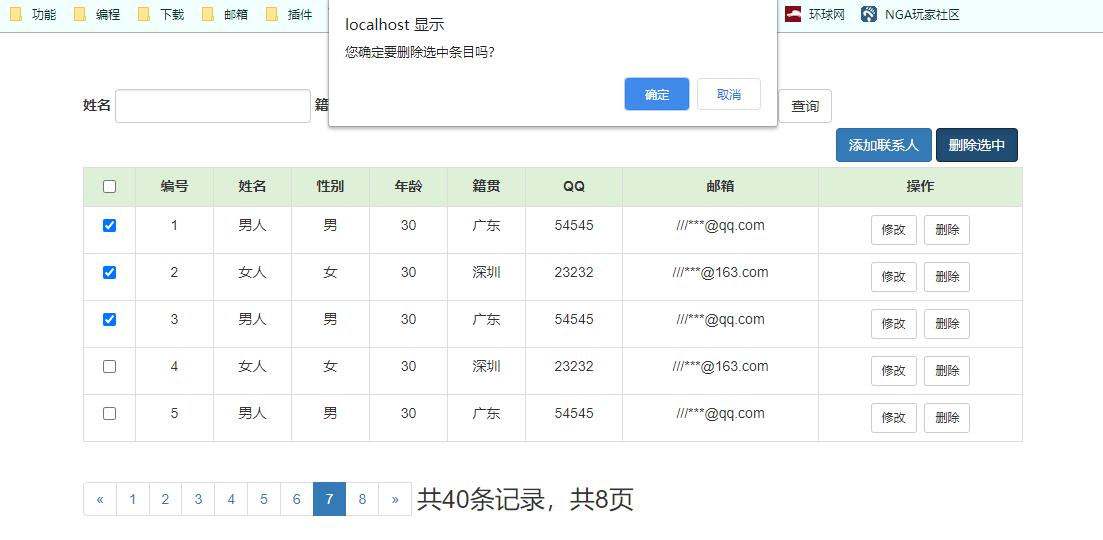This screenshot has height=540, width=1103.
Task: Go to pagination page 2
Action: (165, 499)
